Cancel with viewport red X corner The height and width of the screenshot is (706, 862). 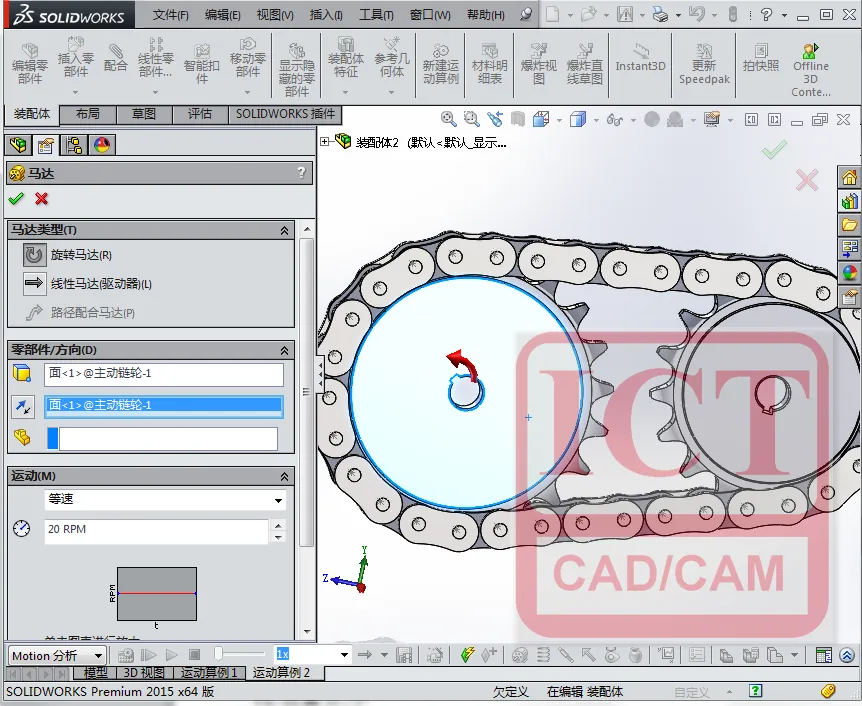coord(806,180)
